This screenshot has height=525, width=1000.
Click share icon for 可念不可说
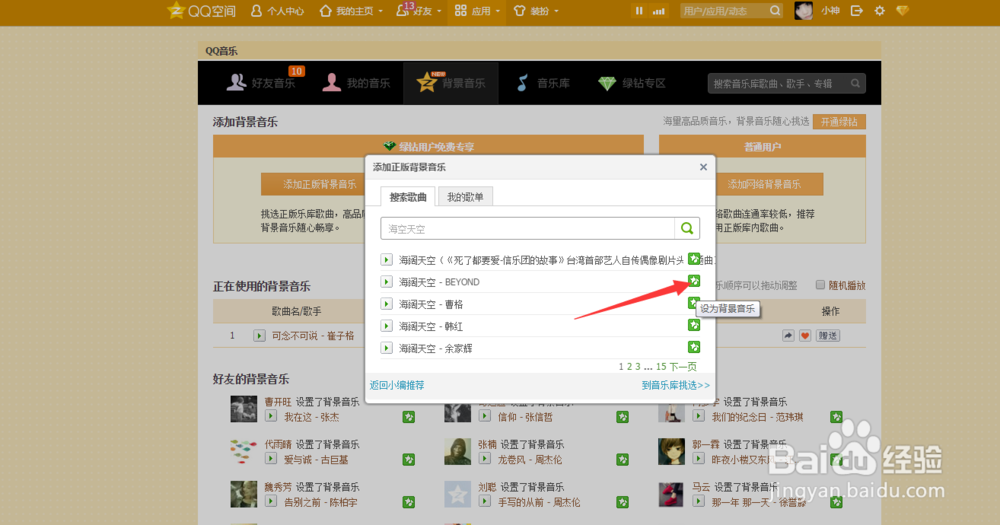click(x=788, y=336)
